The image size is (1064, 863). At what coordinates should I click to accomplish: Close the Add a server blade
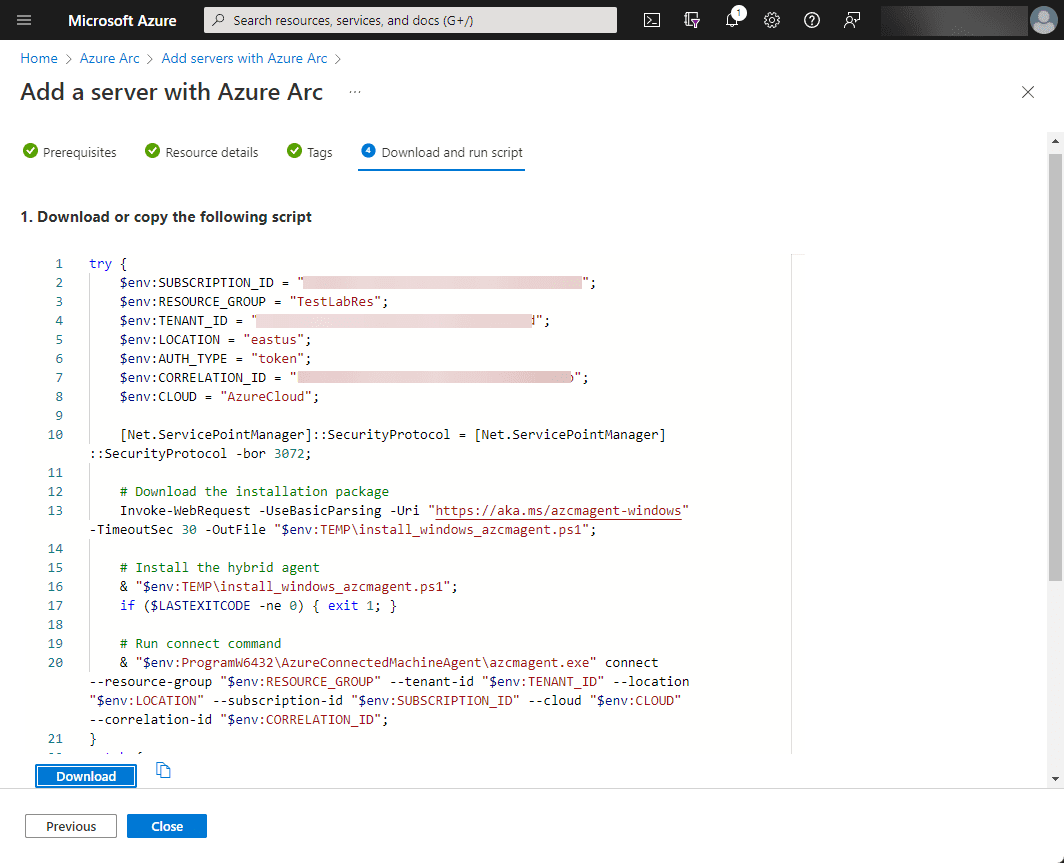1027,92
